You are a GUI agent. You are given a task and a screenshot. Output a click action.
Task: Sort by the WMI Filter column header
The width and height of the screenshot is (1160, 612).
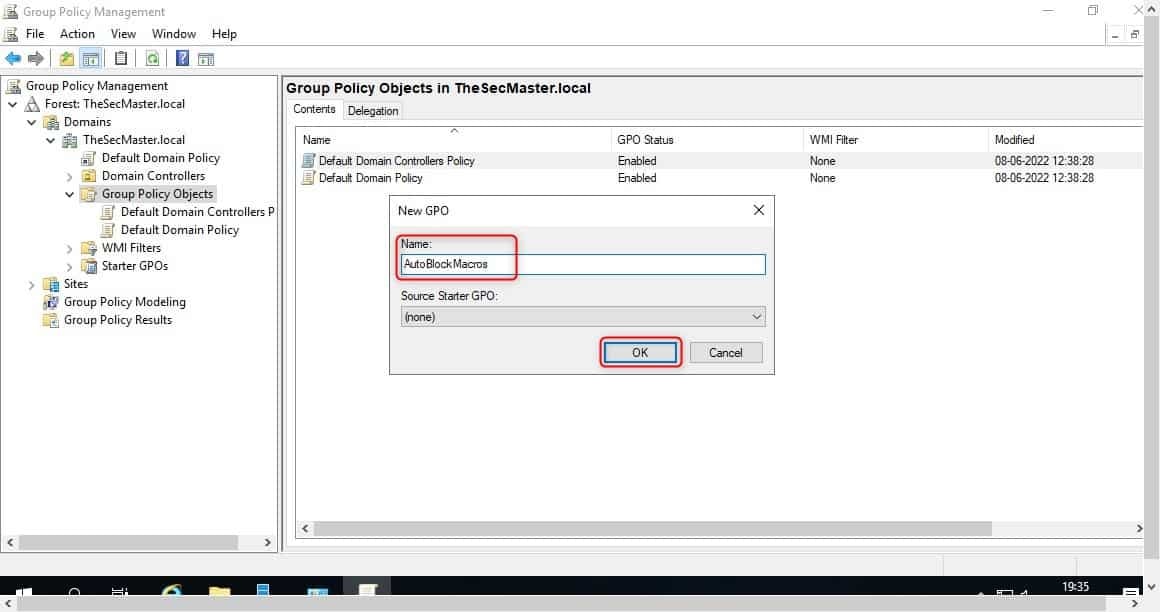click(895, 140)
